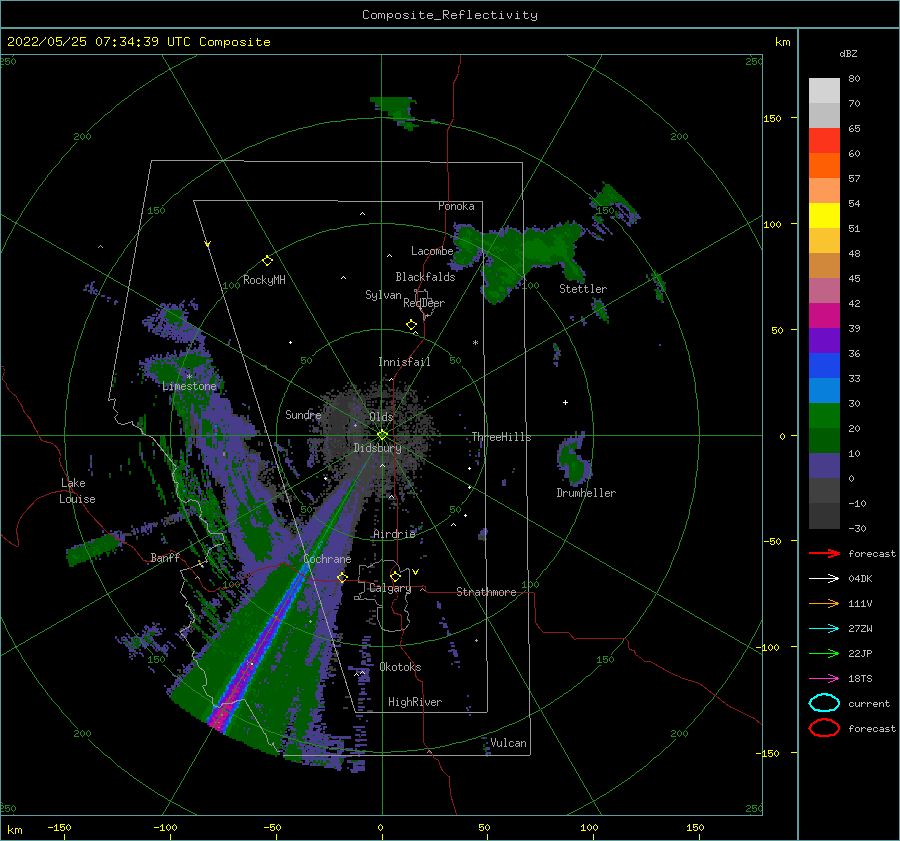Click the Lacombe label
900x841 pixels.
click(x=432, y=251)
